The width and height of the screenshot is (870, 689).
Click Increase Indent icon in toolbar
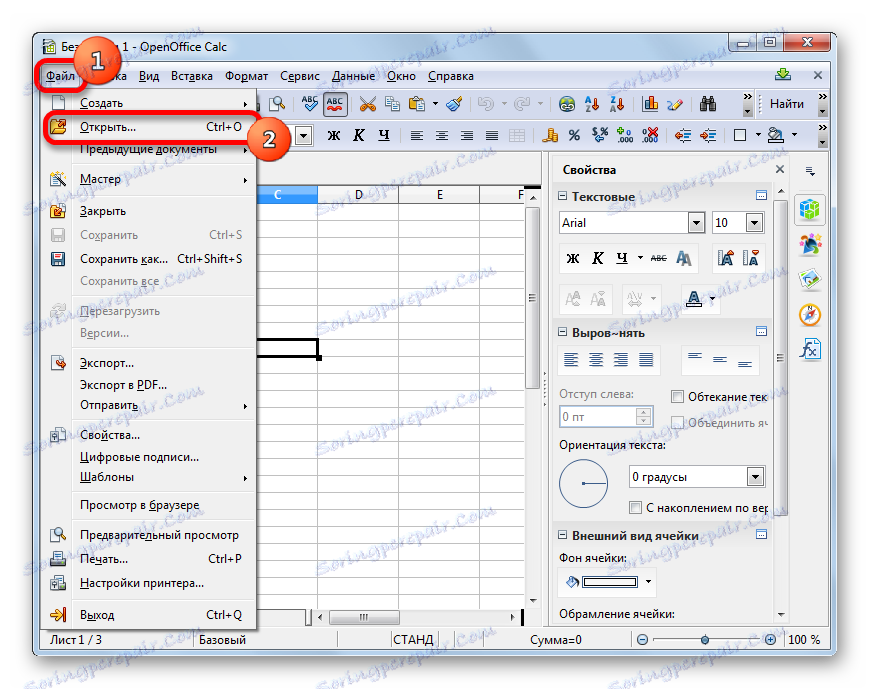pos(708,135)
